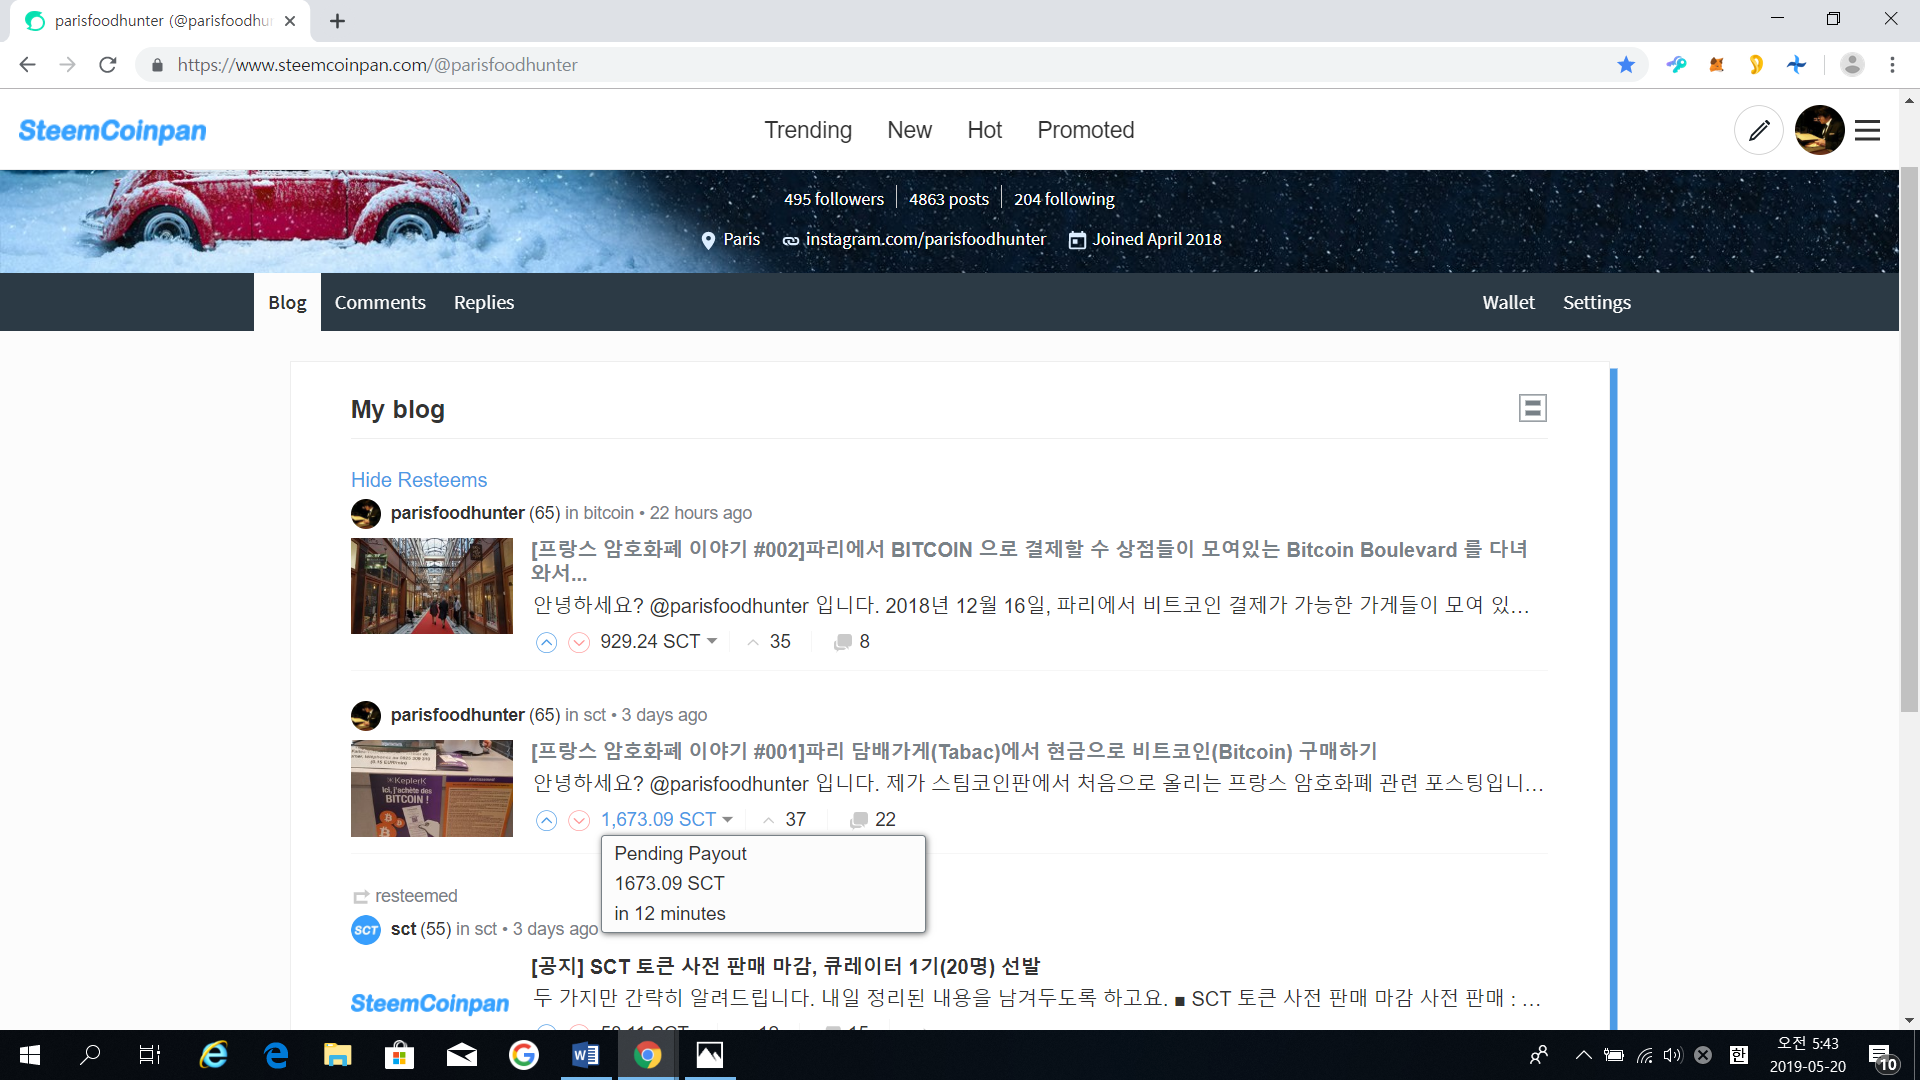
Task: Open the Bitcoin Boulevard post thumbnail
Action: point(432,586)
